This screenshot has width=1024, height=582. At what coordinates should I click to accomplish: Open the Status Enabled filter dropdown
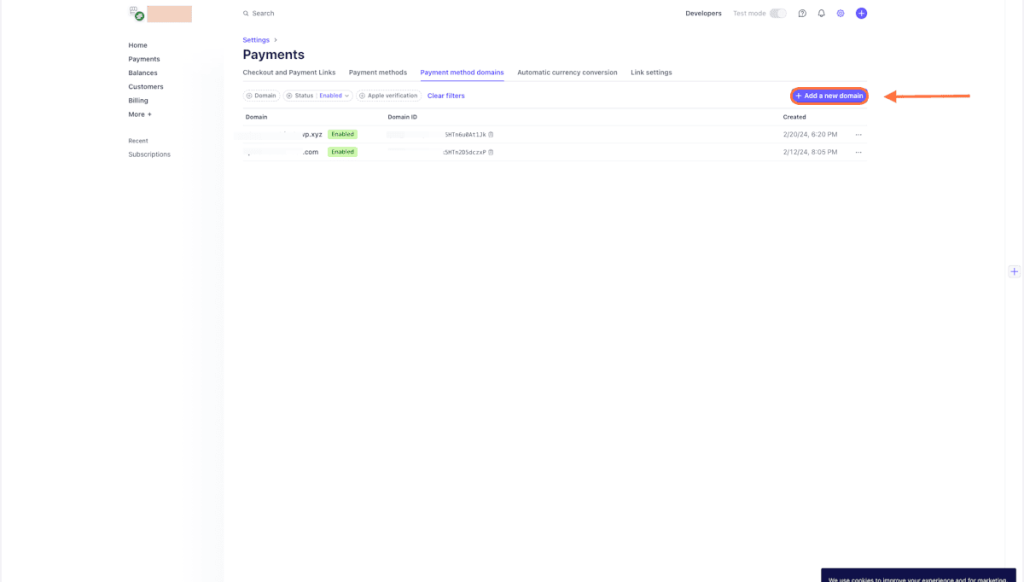(x=317, y=96)
